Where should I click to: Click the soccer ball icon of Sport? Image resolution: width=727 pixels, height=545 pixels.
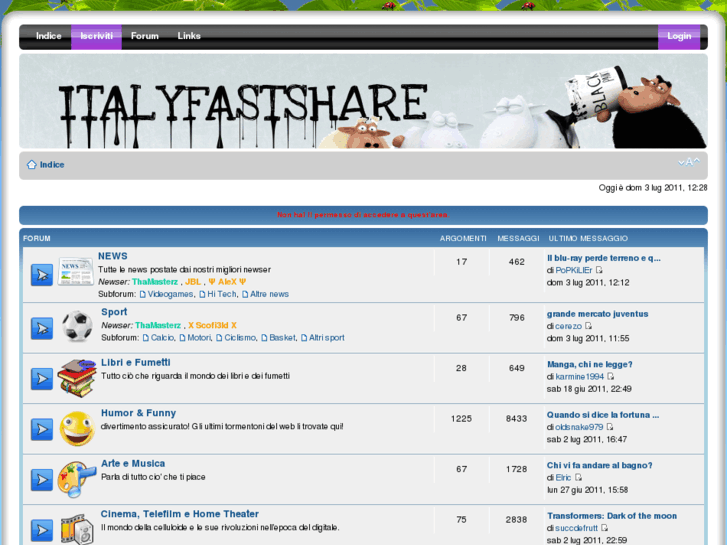77,326
